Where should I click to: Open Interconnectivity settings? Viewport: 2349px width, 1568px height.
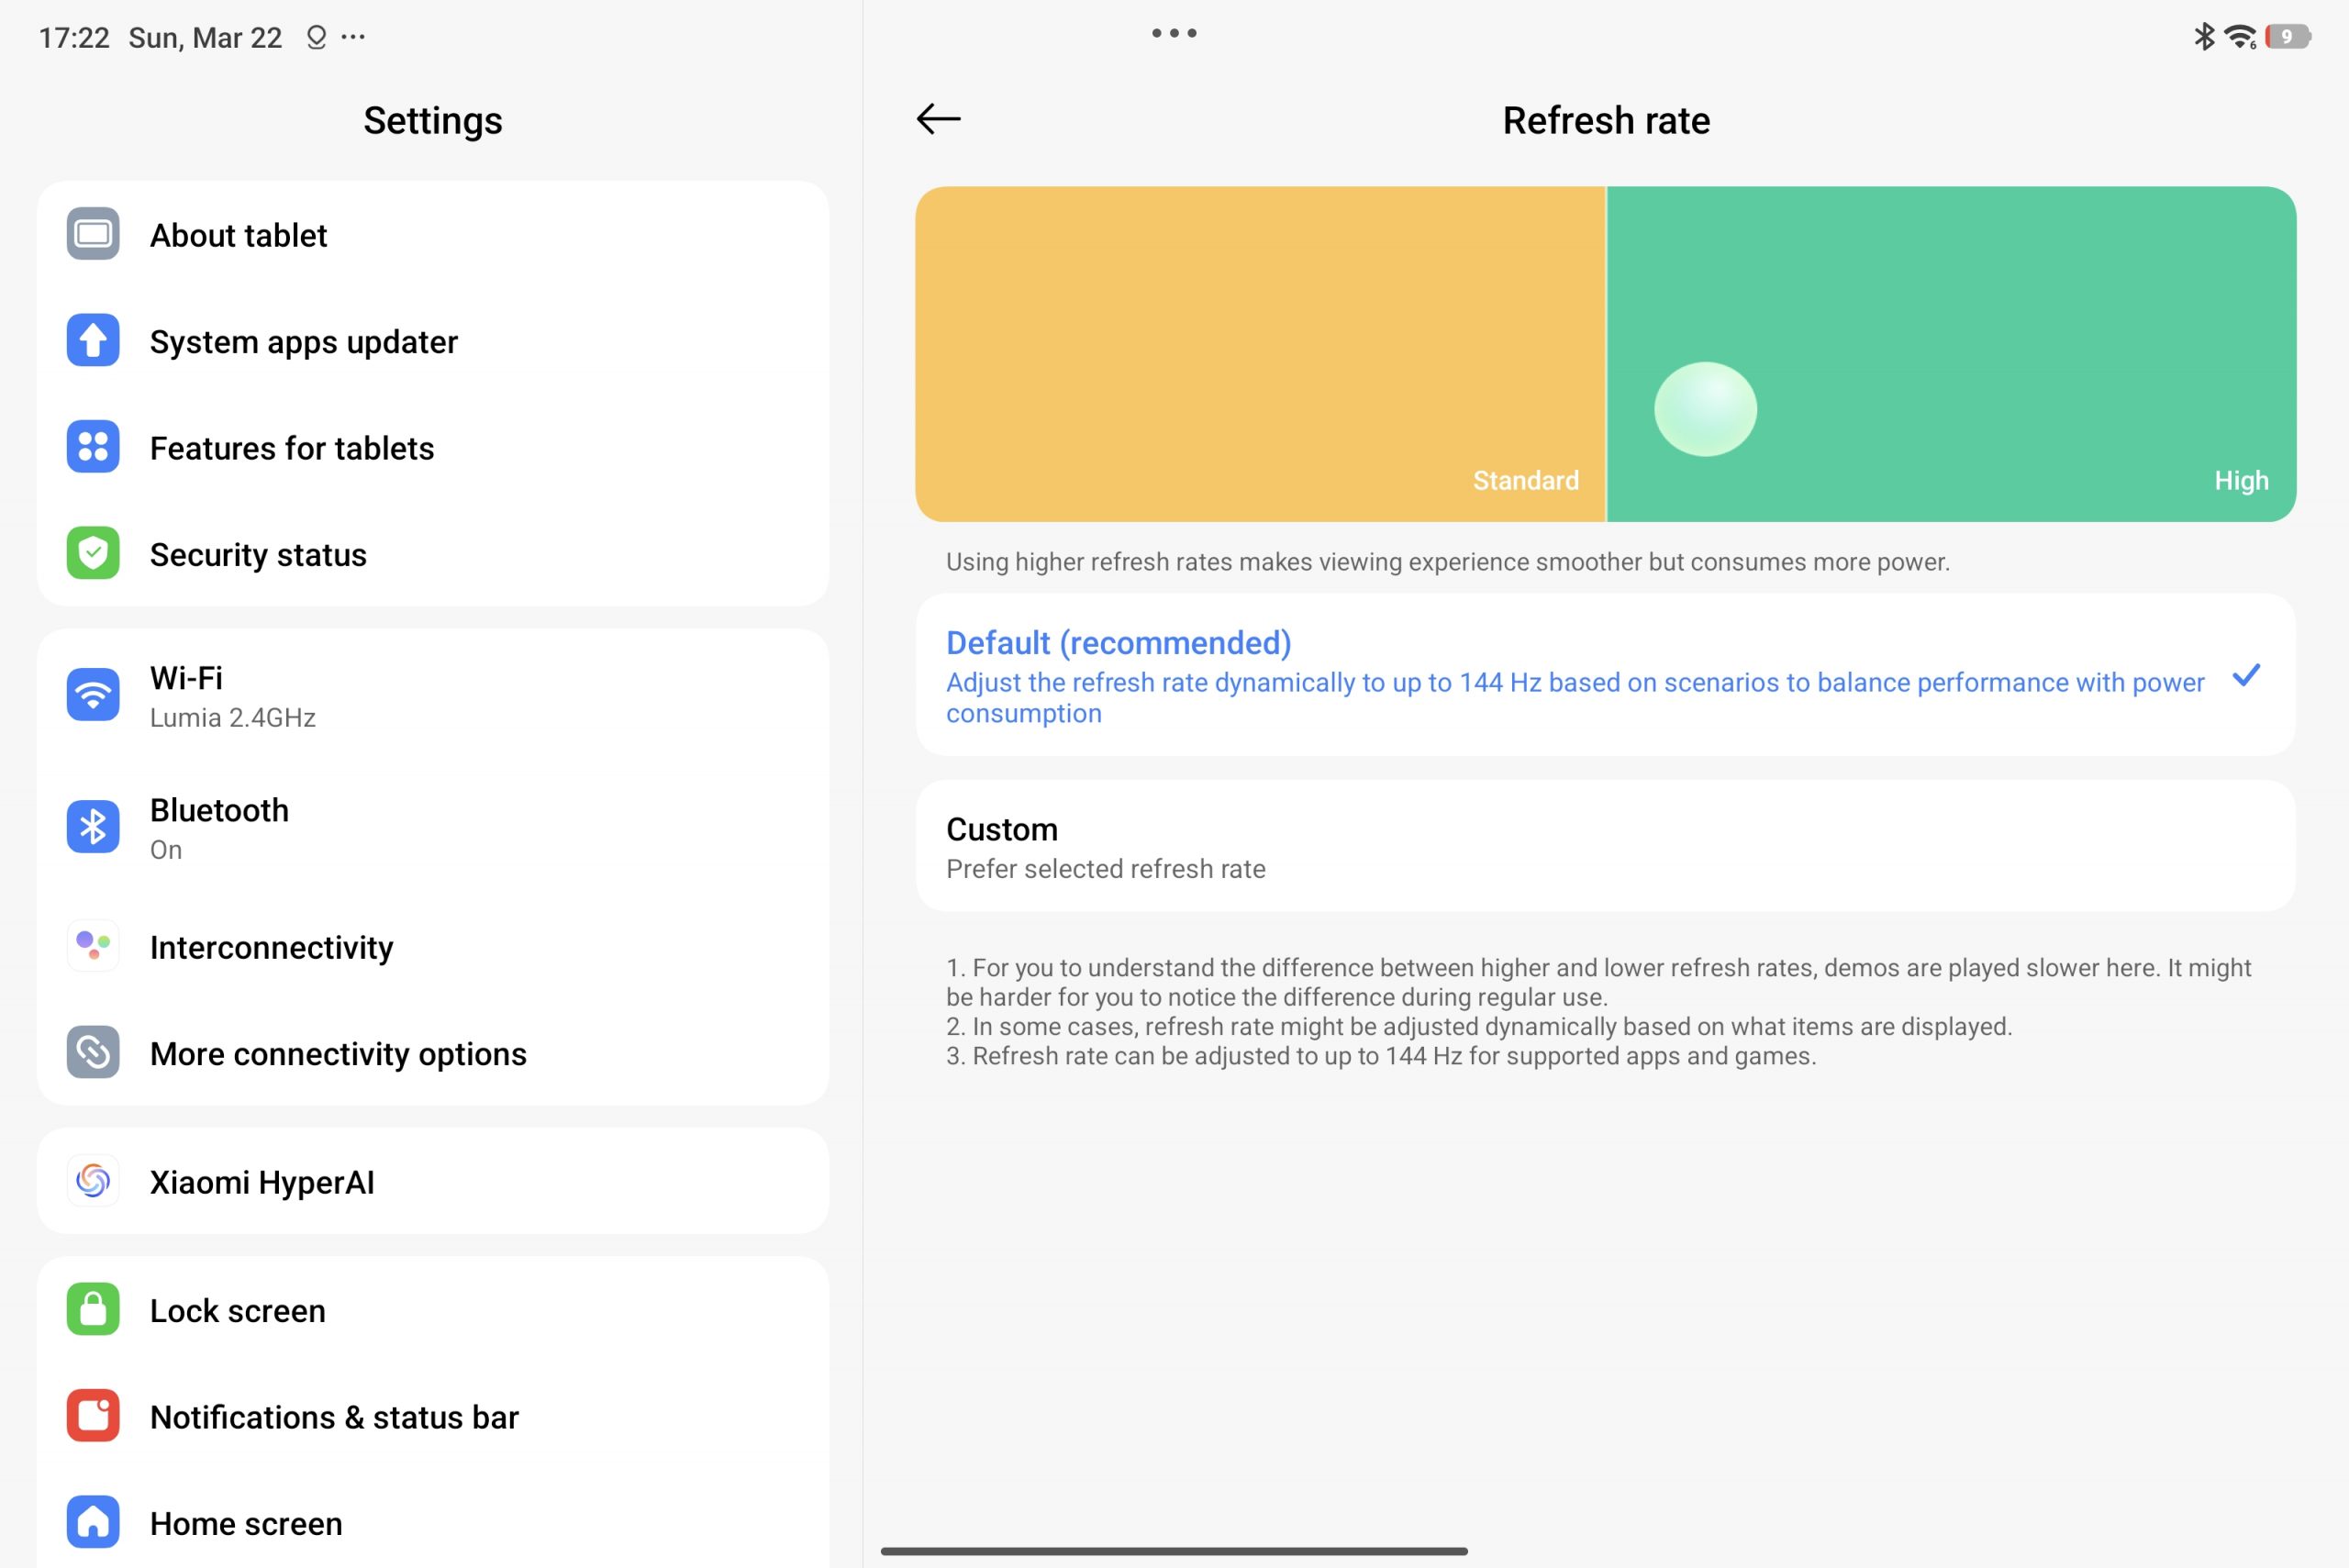[x=432, y=947]
